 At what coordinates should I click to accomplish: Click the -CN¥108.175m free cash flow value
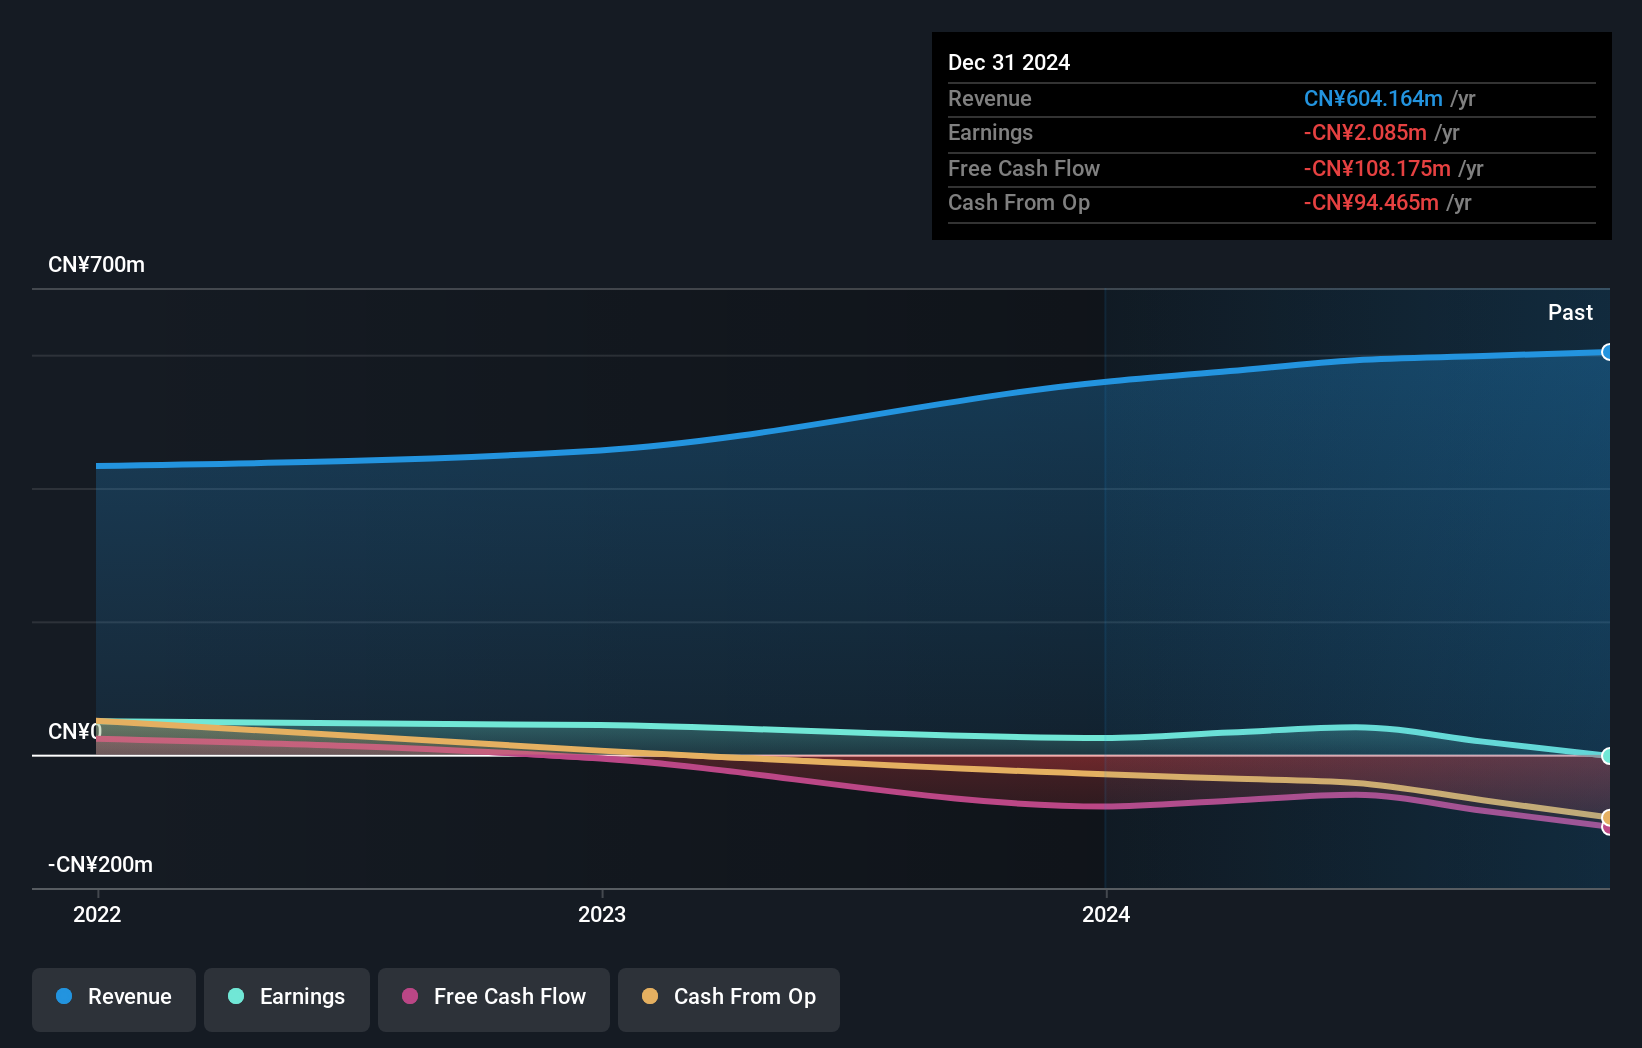coord(1377,169)
